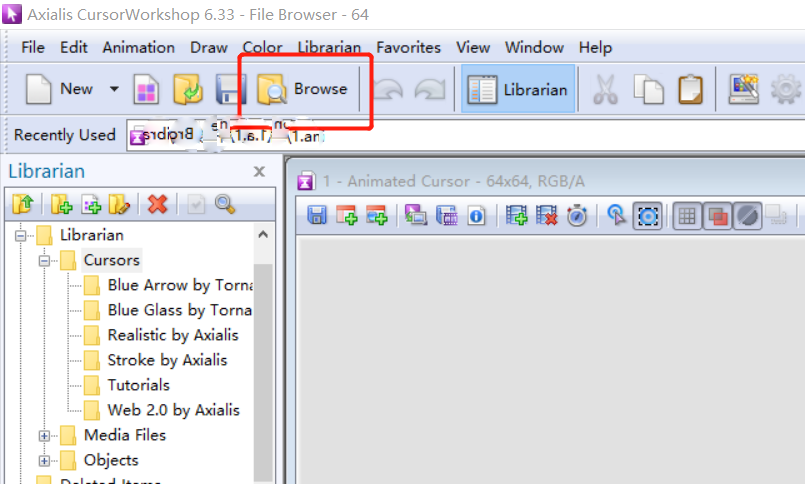The image size is (805, 484).
Task: Click the add frame filmstrip icon
Action: [516, 215]
